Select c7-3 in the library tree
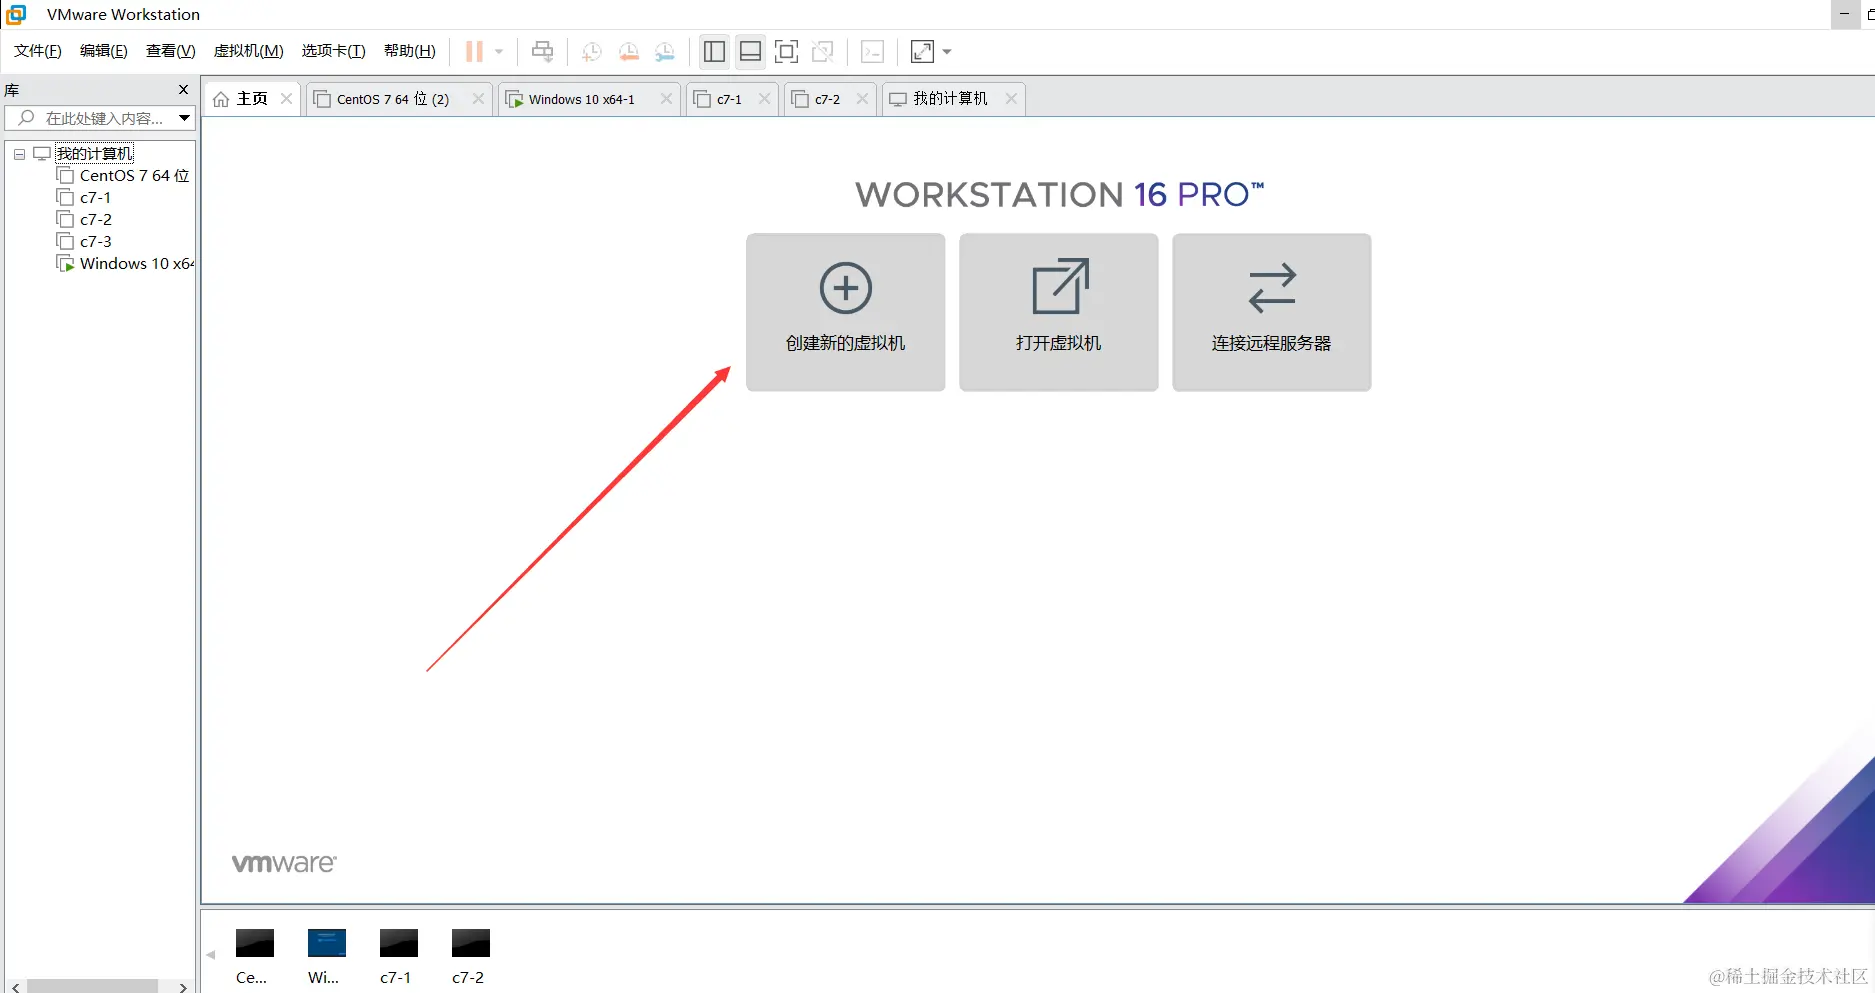This screenshot has width=1875, height=993. tap(96, 241)
